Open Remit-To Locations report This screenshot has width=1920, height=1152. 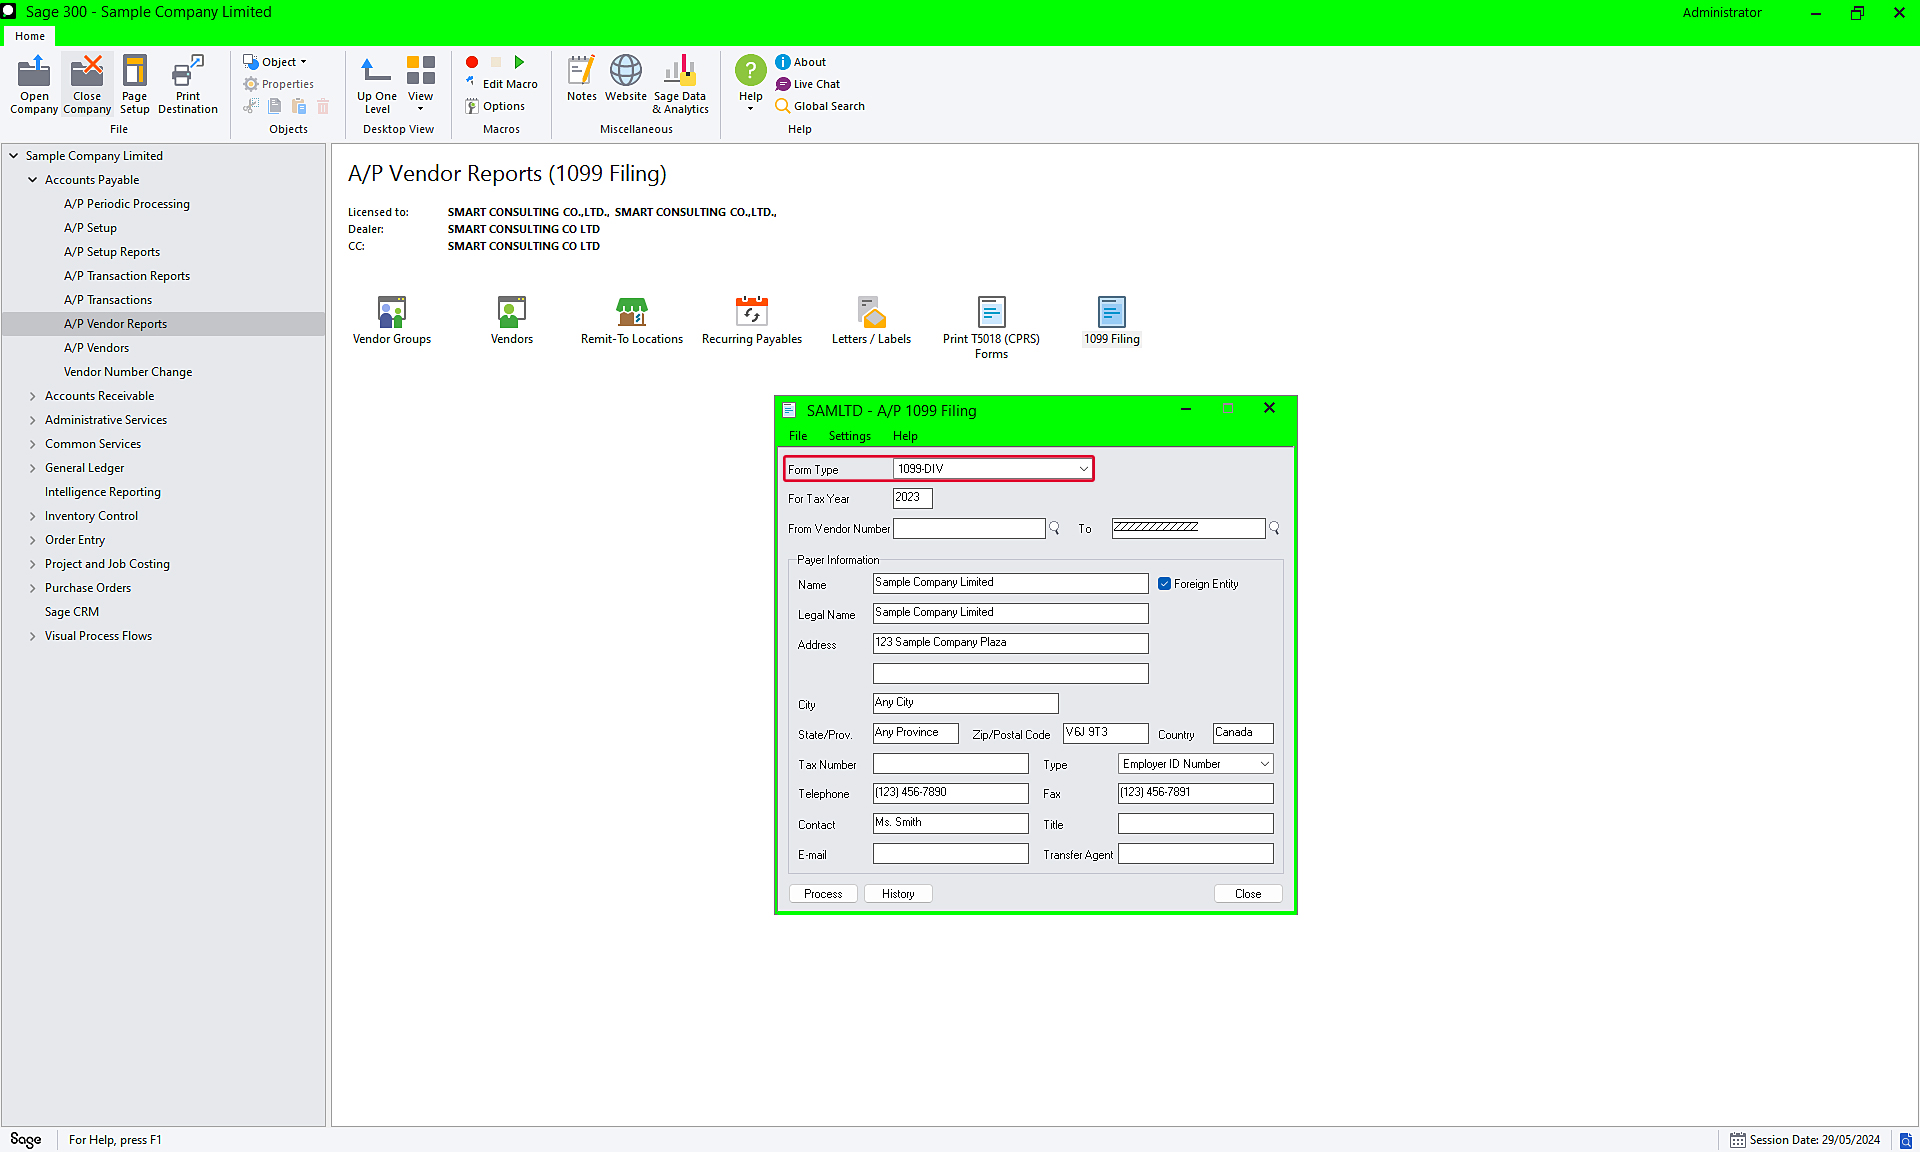(x=632, y=321)
